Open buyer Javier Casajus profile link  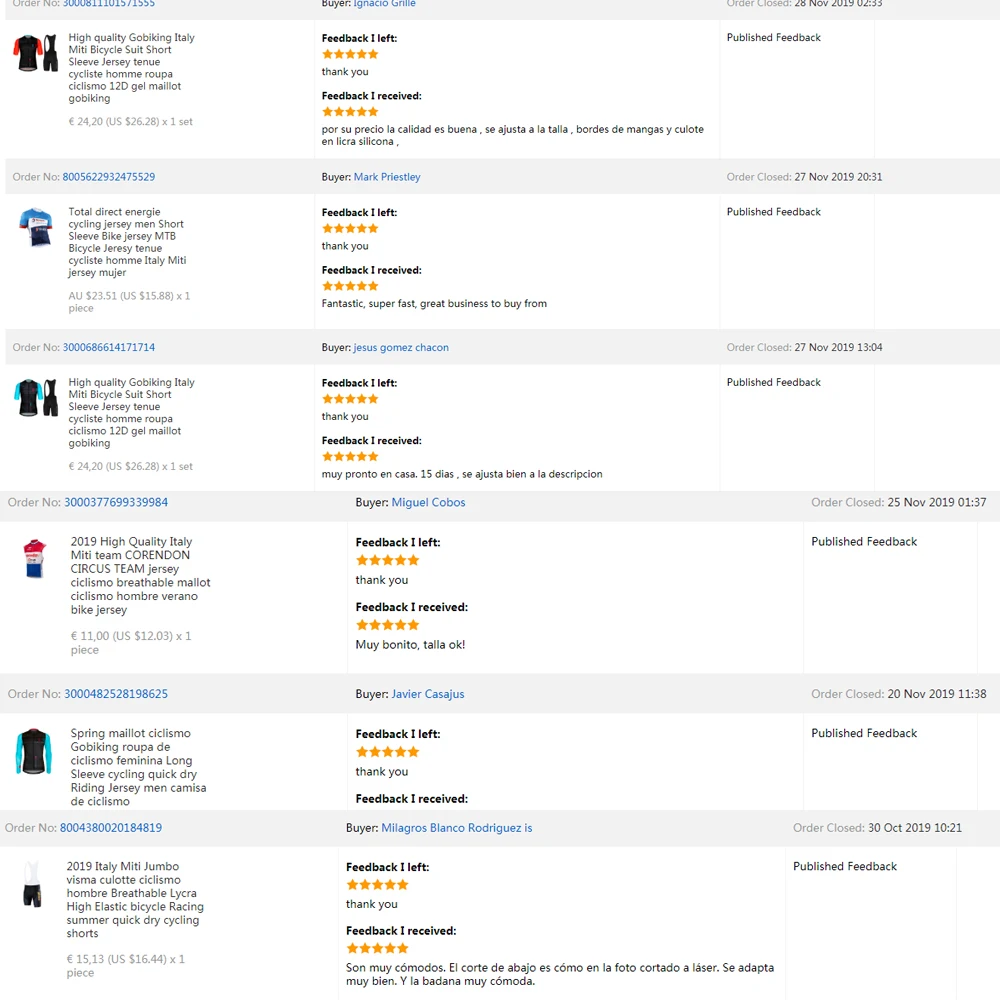coord(428,694)
